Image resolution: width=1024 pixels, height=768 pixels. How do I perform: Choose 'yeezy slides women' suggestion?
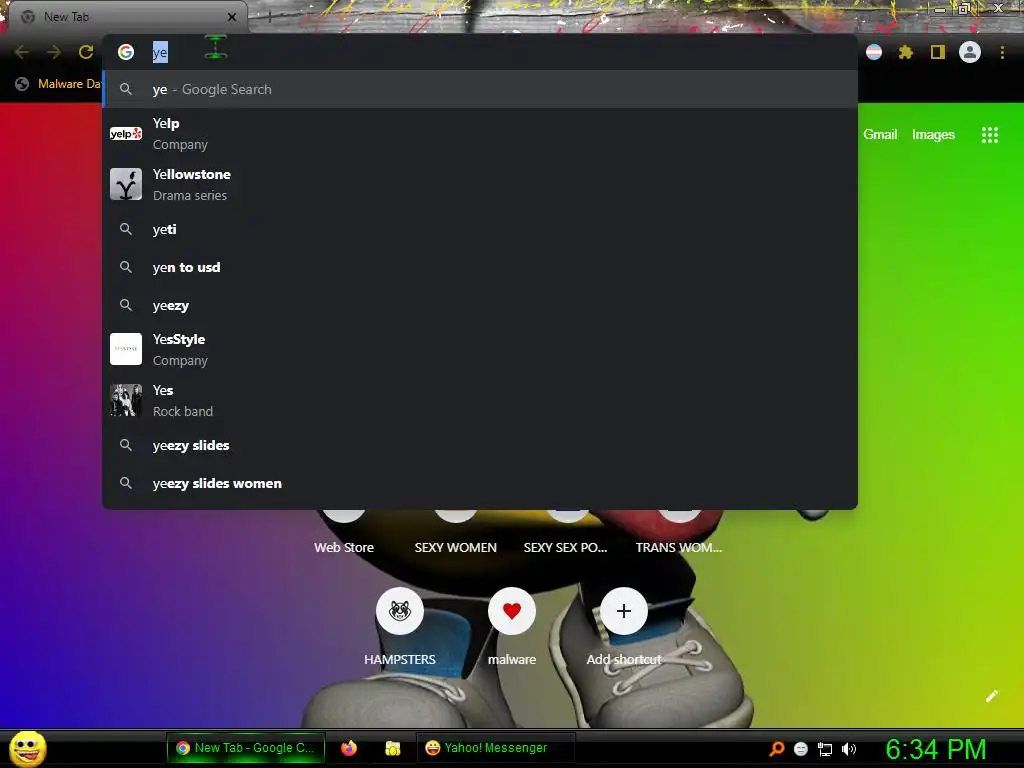[x=480, y=483]
